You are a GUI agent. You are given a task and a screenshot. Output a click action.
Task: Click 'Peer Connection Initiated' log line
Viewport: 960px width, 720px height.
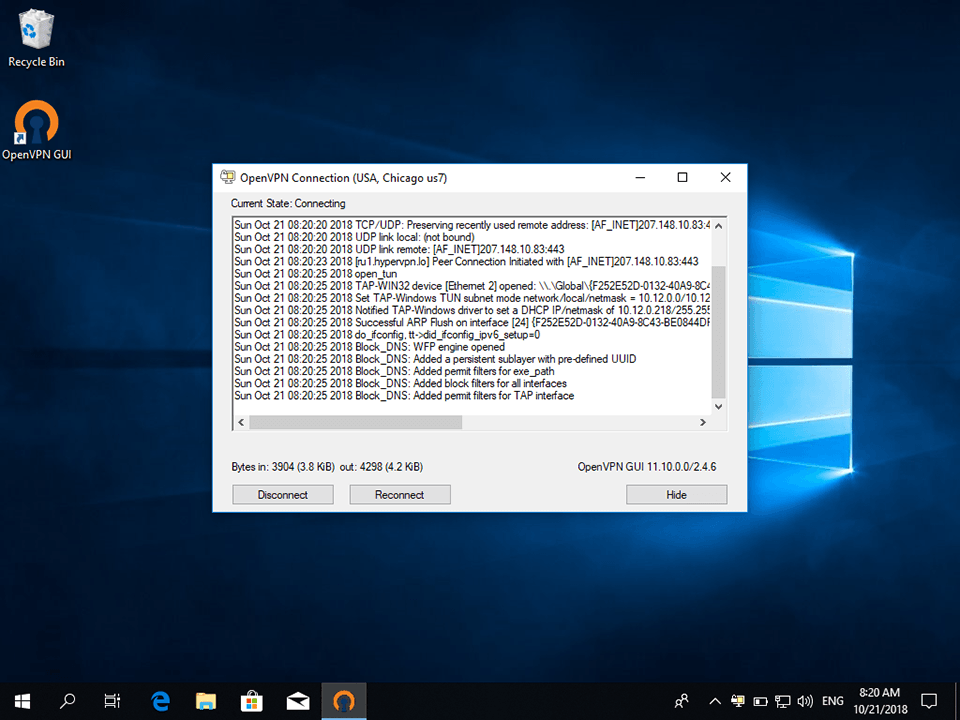tap(466, 261)
